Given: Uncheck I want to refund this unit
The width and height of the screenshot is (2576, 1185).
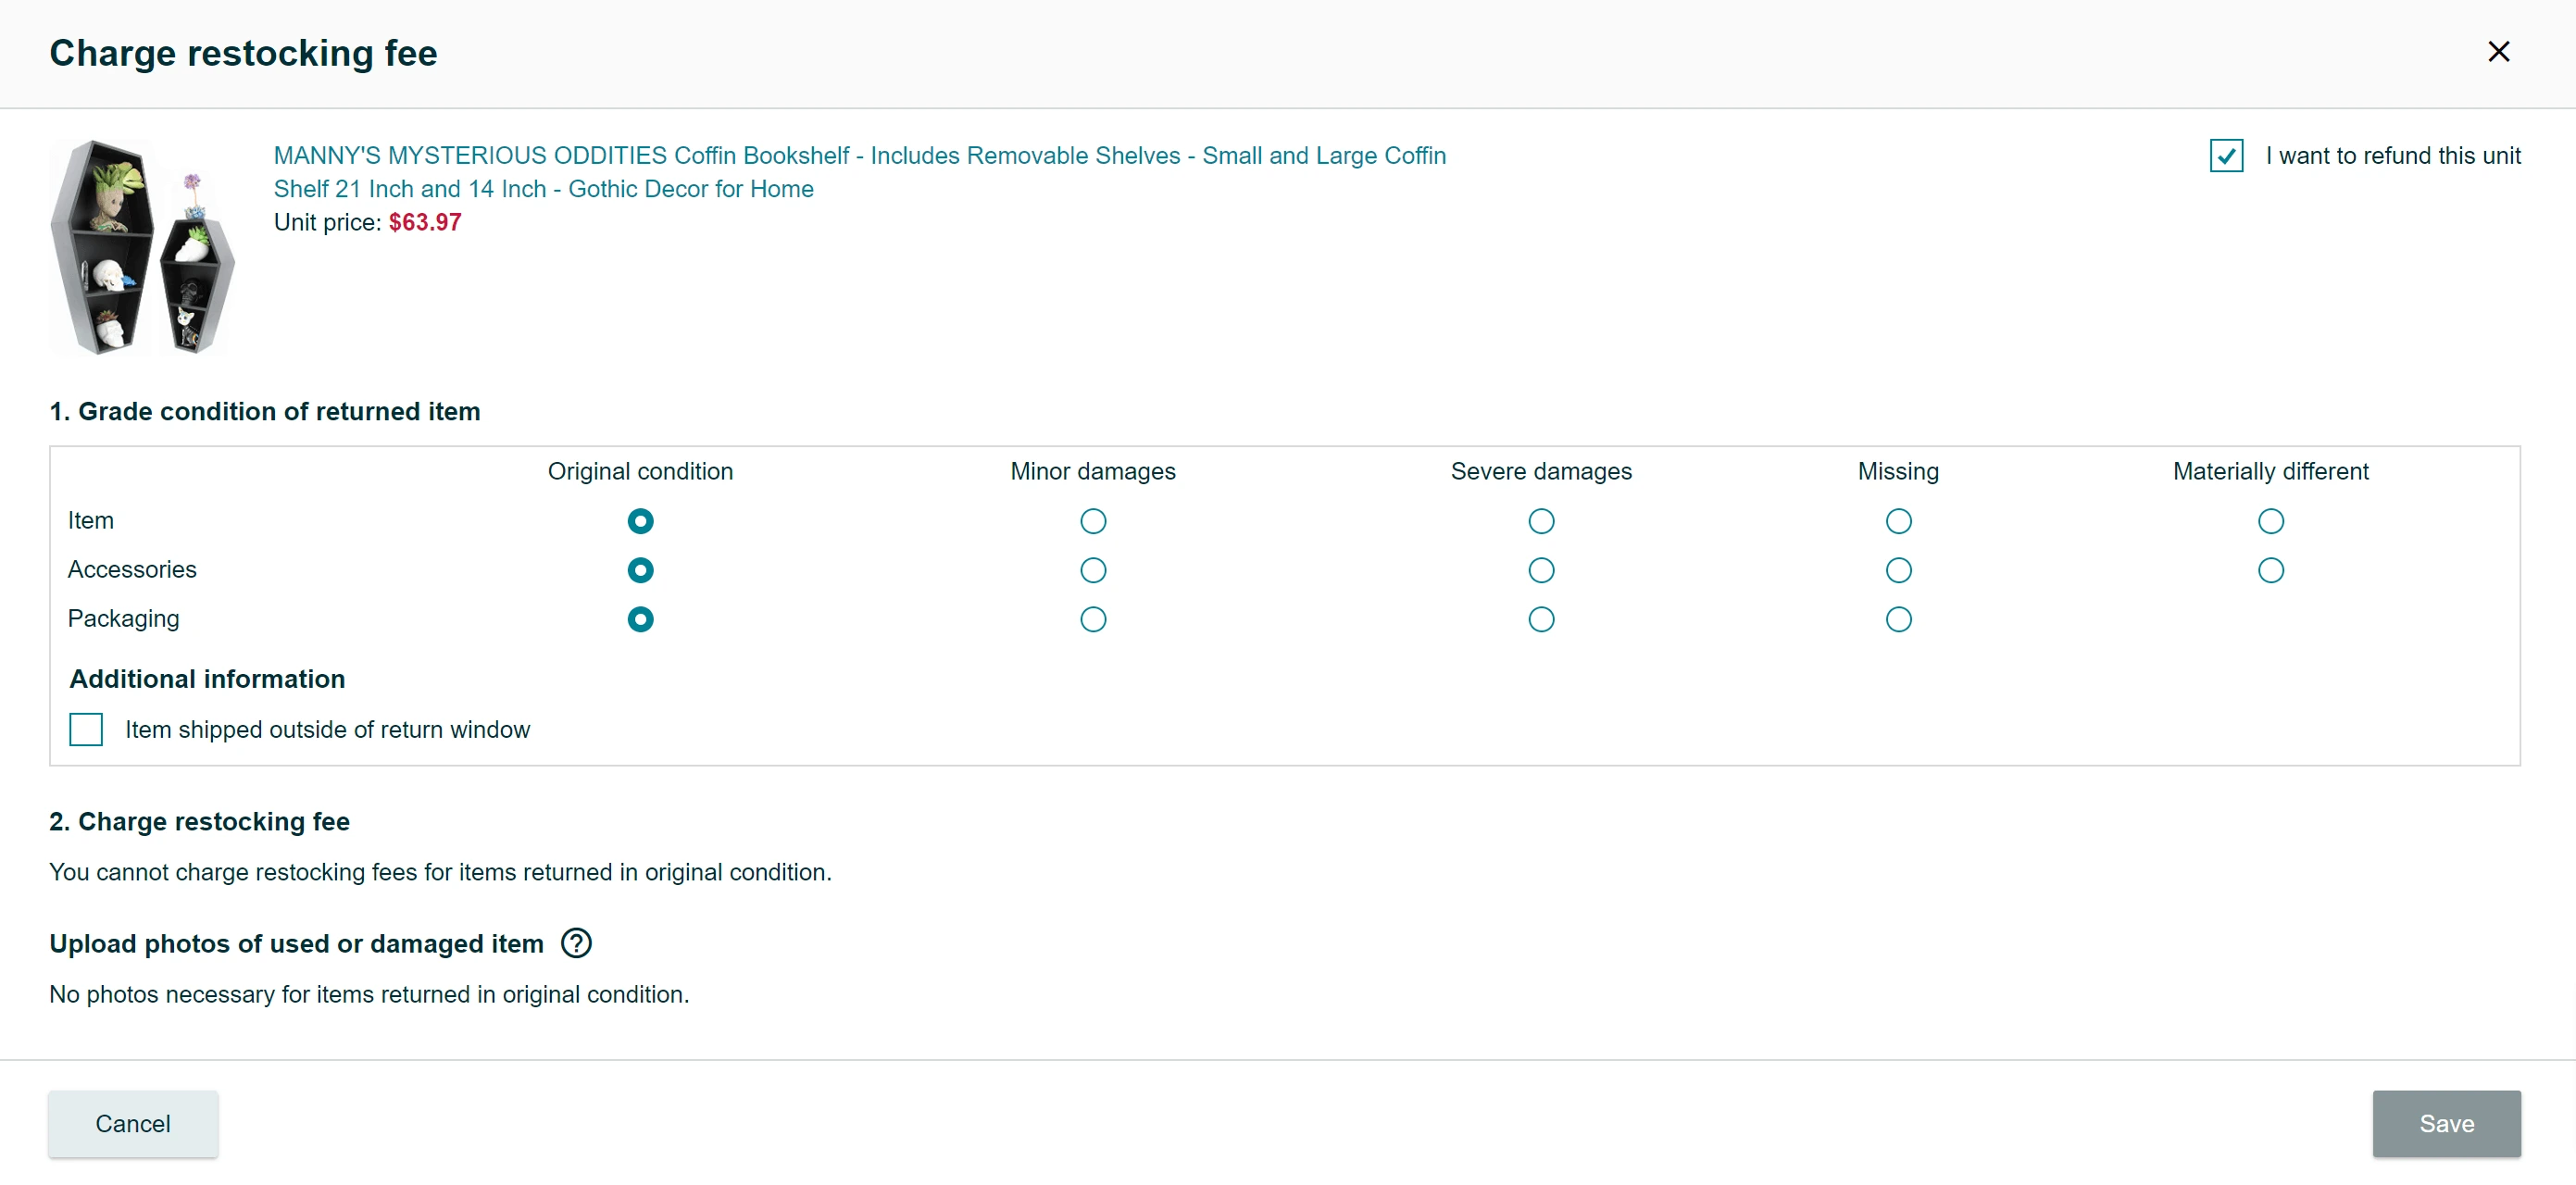Looking at the screenshot, I should 2226,156.
